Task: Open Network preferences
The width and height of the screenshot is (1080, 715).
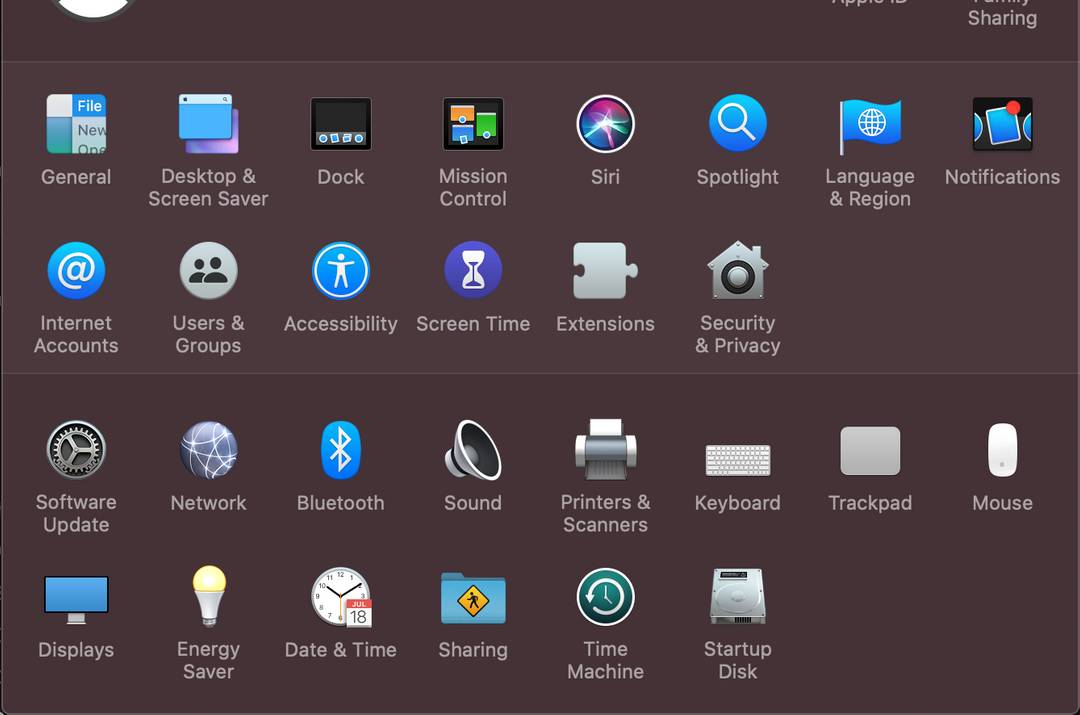Action: click(208, 450)
